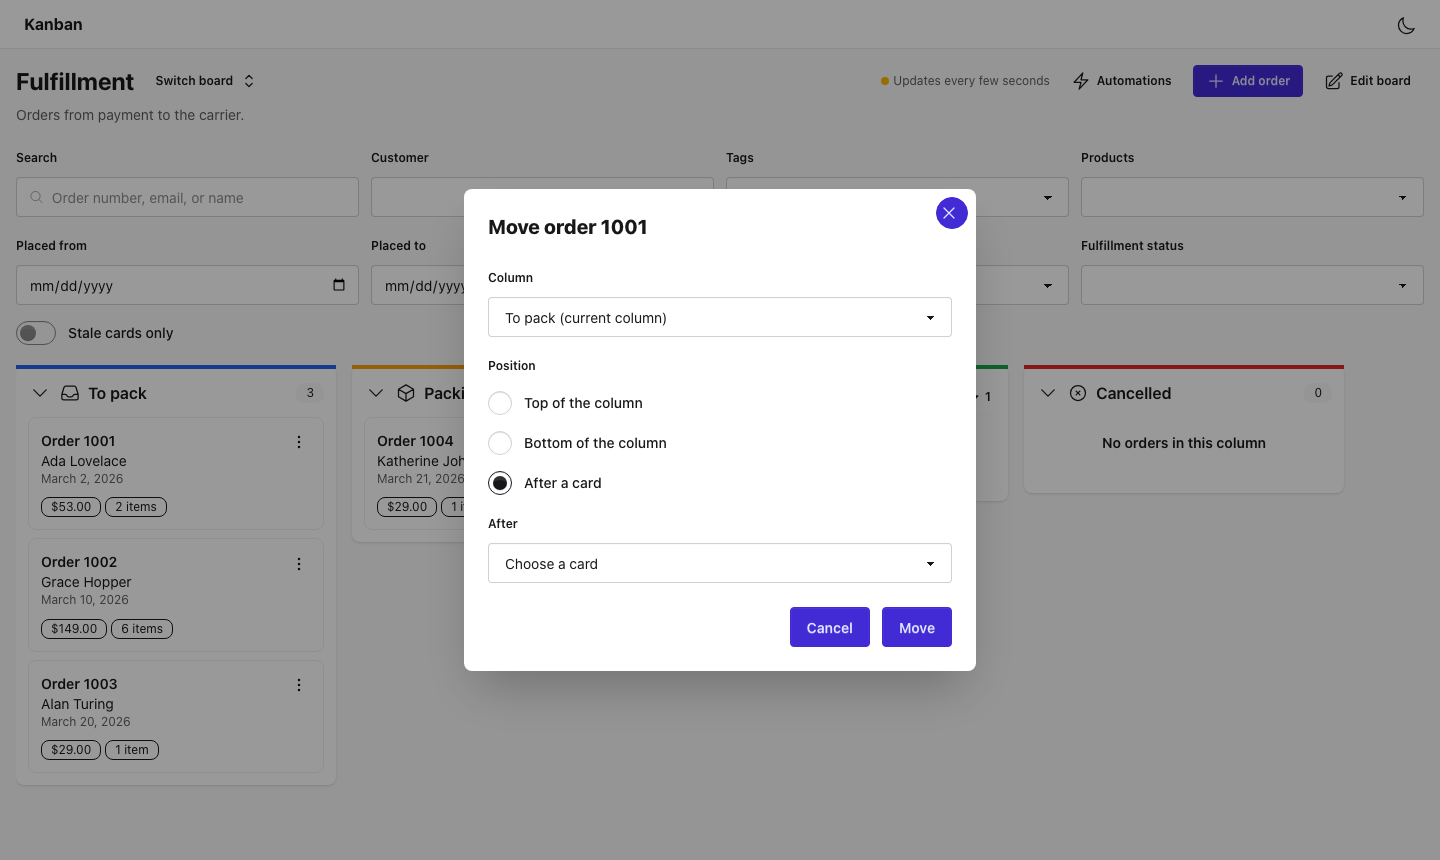This screenshot has height=860, width=1440.
Task: Click Ada Lovelace customer name
Action: [84, 461]
